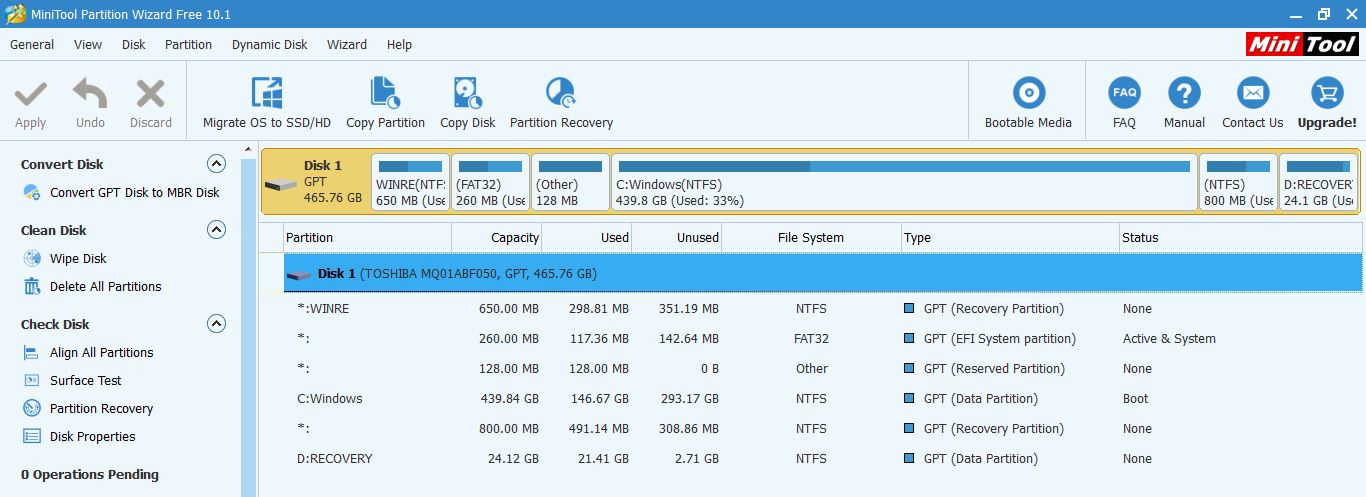
Task: Sort by Partition column header
Action: click(366, 238)
